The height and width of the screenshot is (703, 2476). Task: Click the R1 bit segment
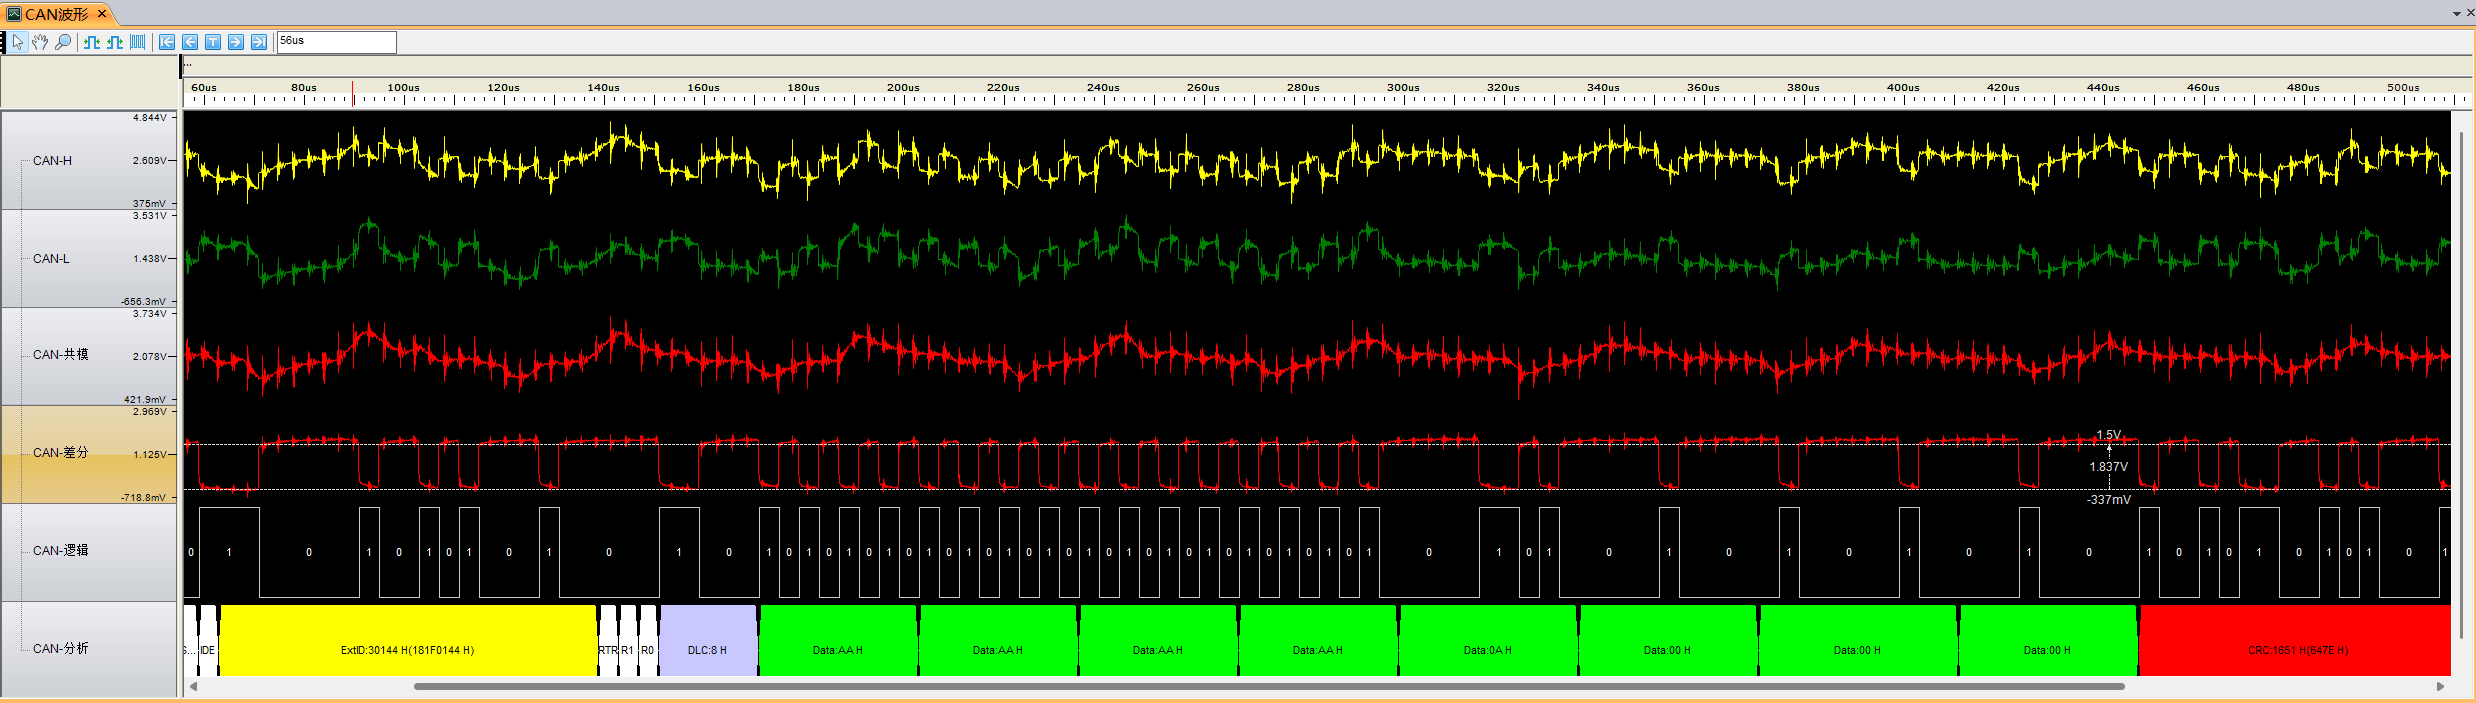point(628,641)
